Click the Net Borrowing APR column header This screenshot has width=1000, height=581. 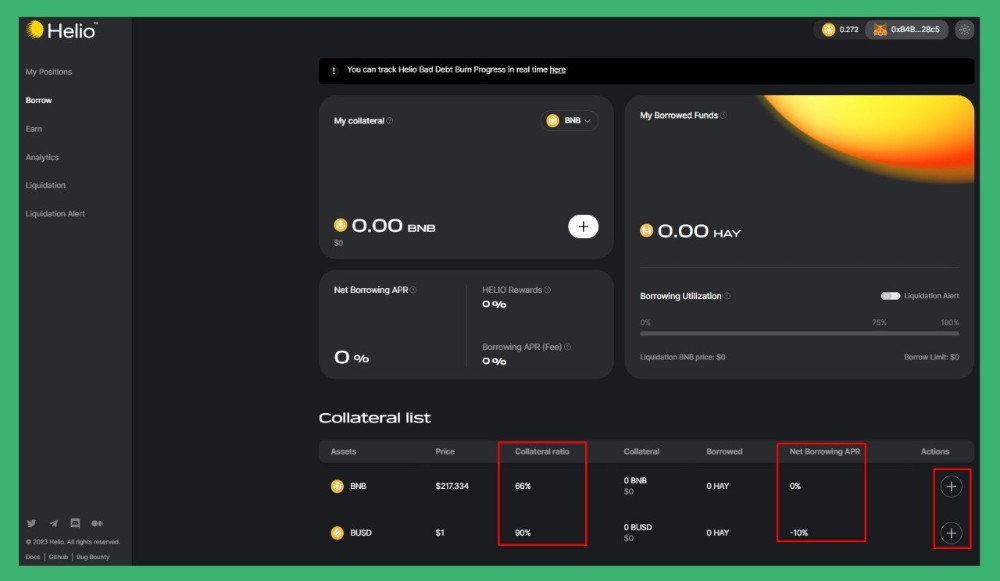(x=825, y=452)
